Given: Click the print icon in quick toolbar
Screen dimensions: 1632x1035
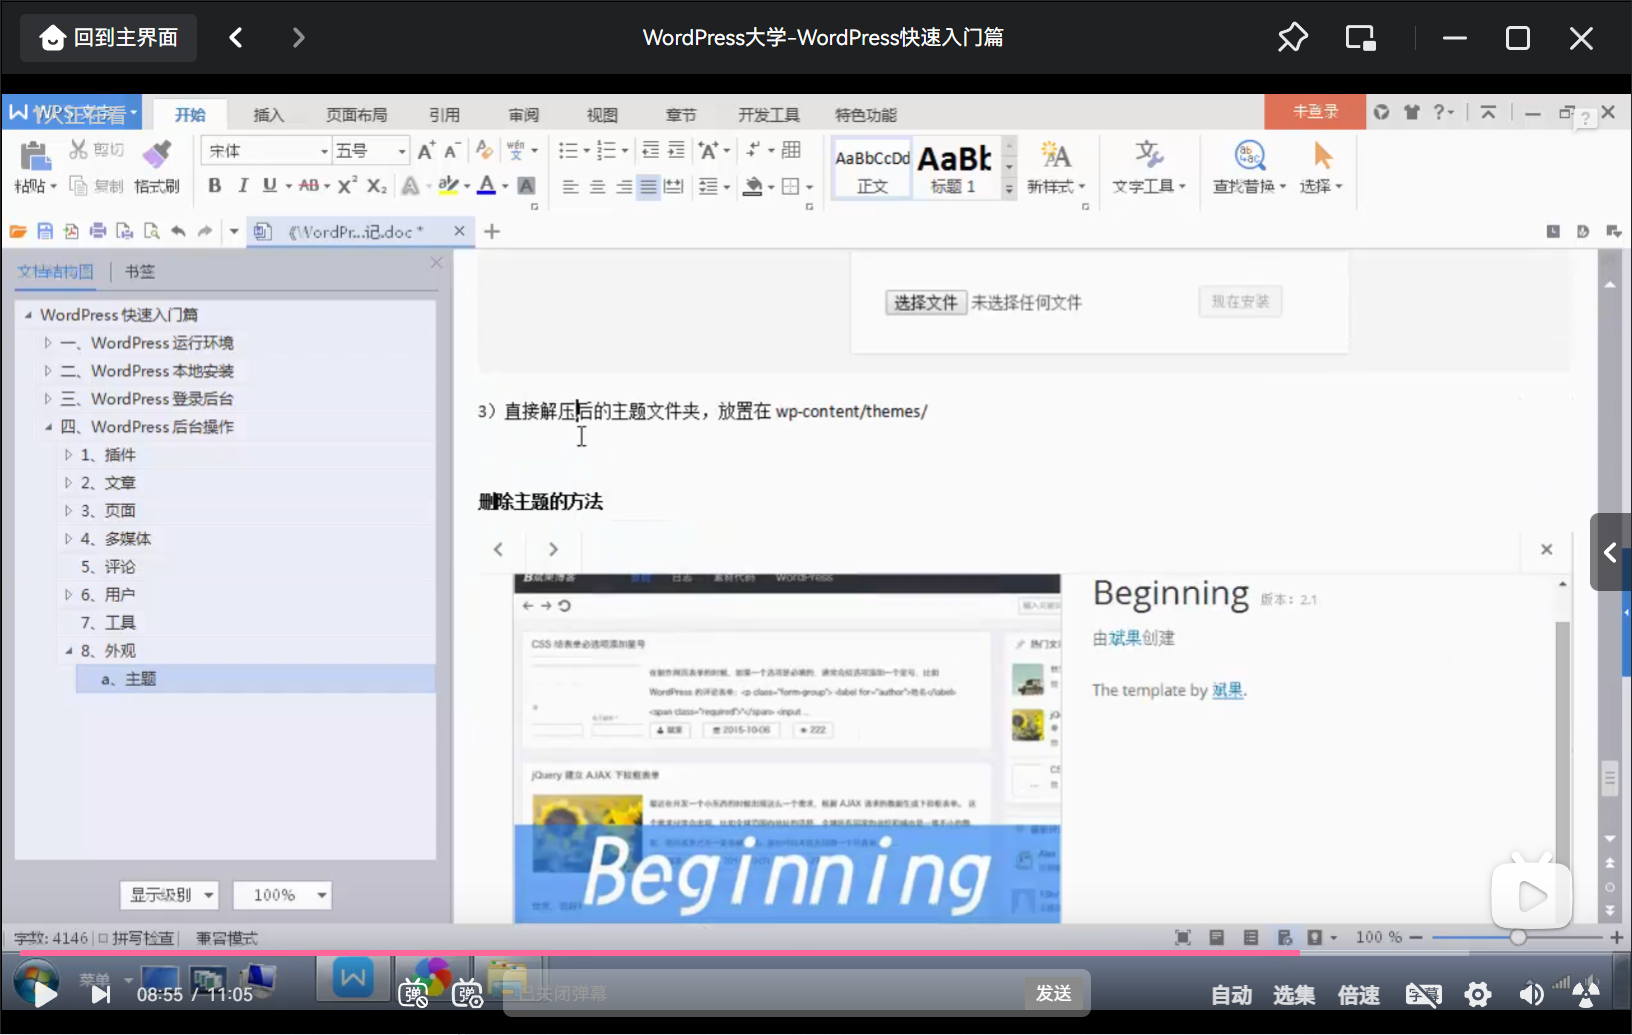Looking at the screenshot, I should click(98, 231).
